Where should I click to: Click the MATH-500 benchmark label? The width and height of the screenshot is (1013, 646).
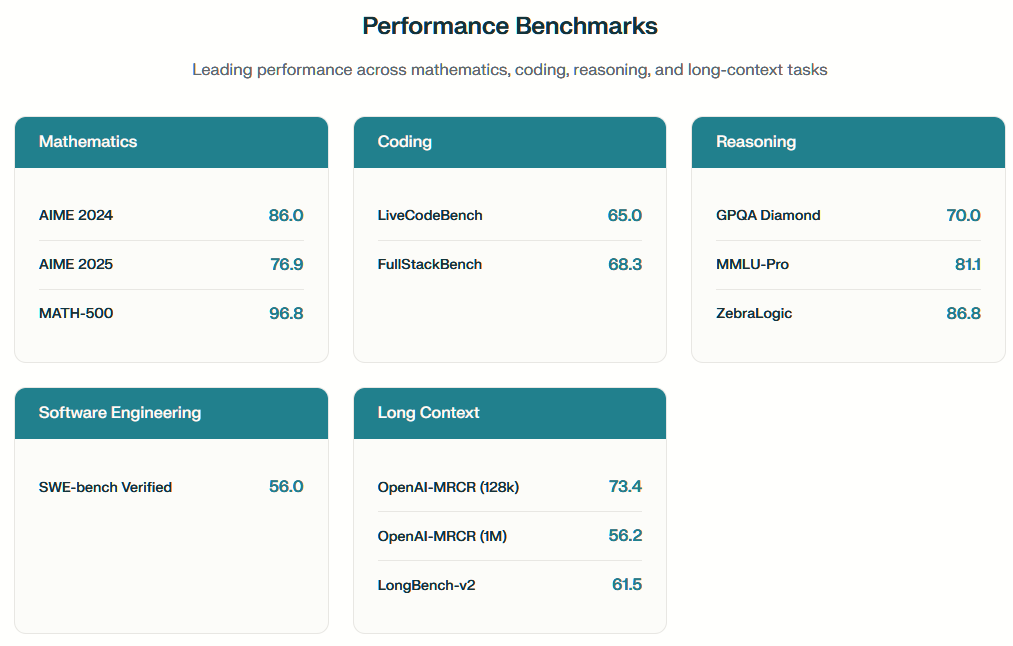(x=76, y=313)
